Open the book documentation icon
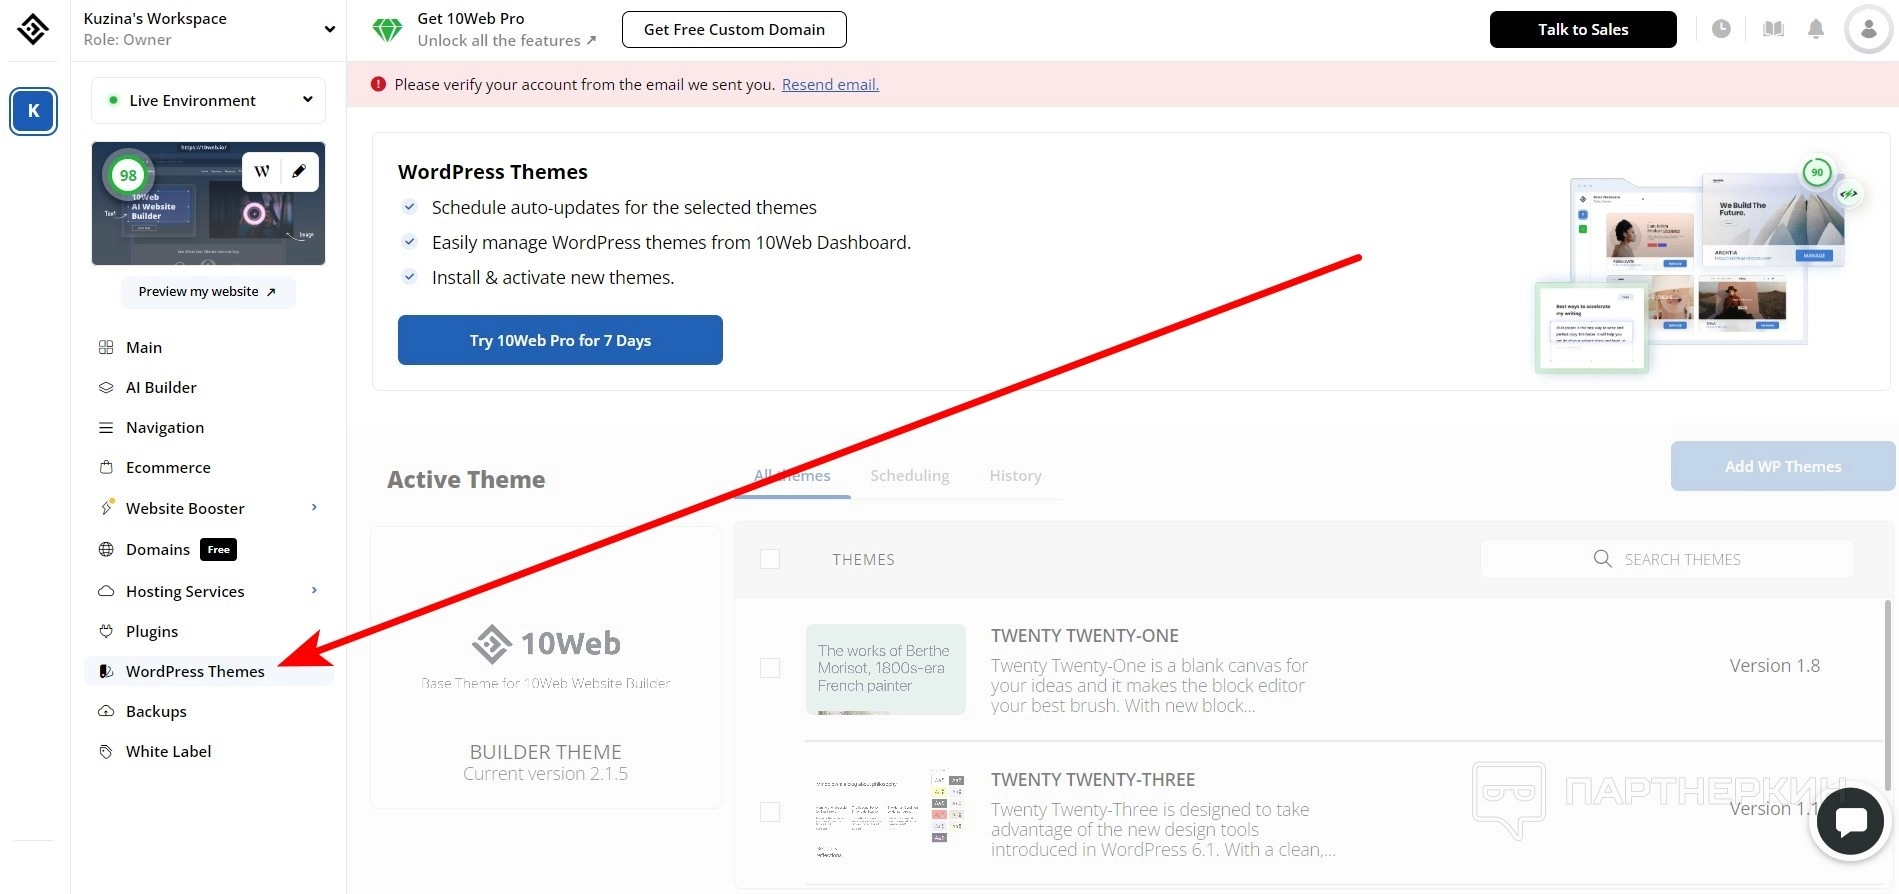The width and height of the screenshot is (1899, 894). (x=1773, y=29)
